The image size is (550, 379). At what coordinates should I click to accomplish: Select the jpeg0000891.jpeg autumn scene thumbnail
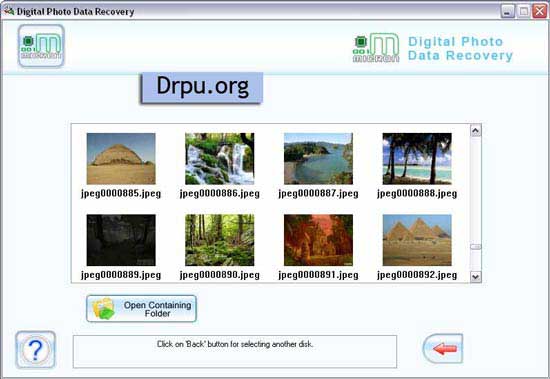tap(318, 240)
